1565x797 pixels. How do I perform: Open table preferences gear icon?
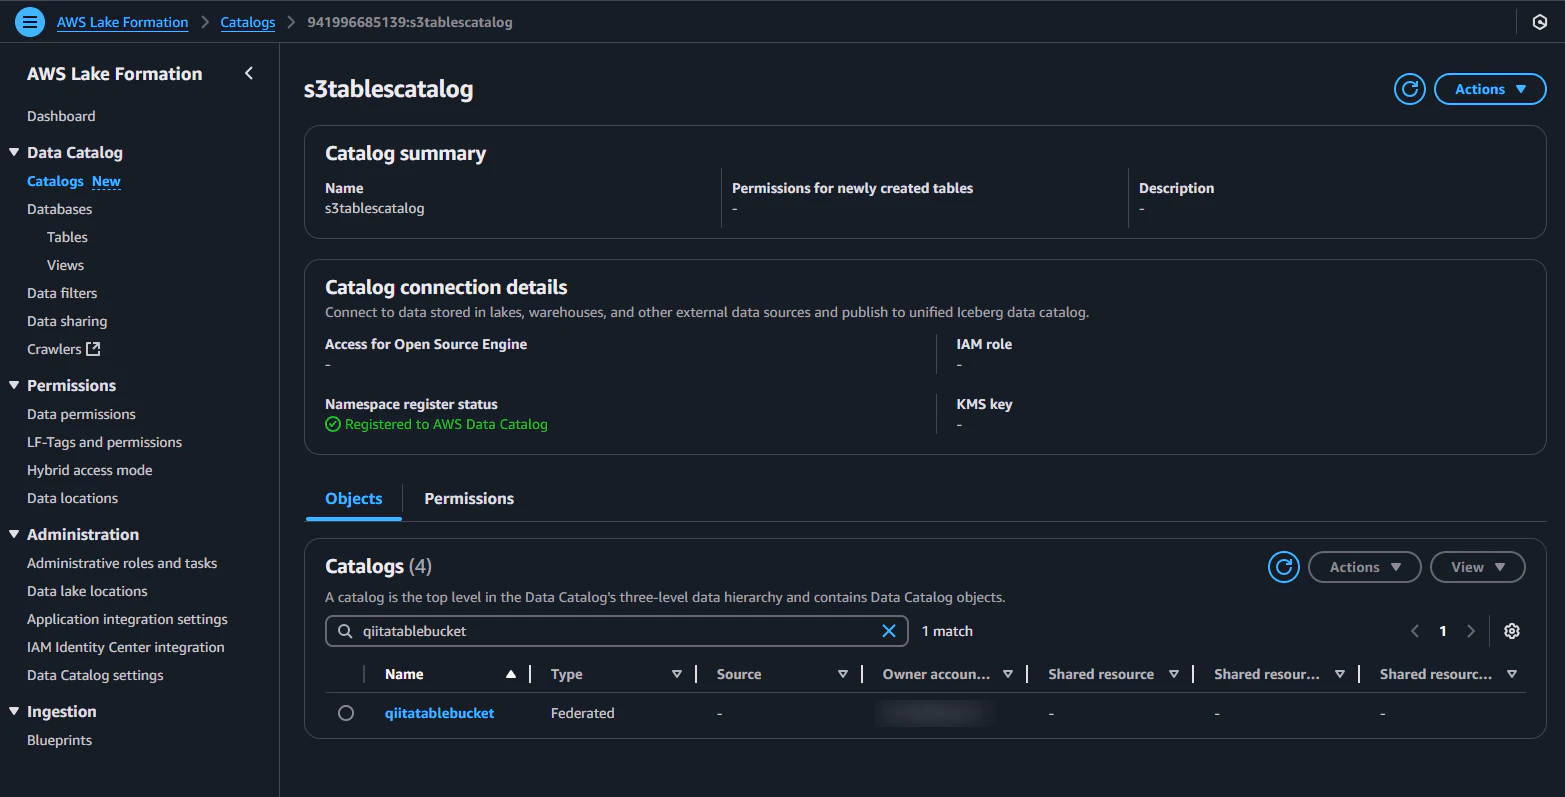click(1512, 631)
